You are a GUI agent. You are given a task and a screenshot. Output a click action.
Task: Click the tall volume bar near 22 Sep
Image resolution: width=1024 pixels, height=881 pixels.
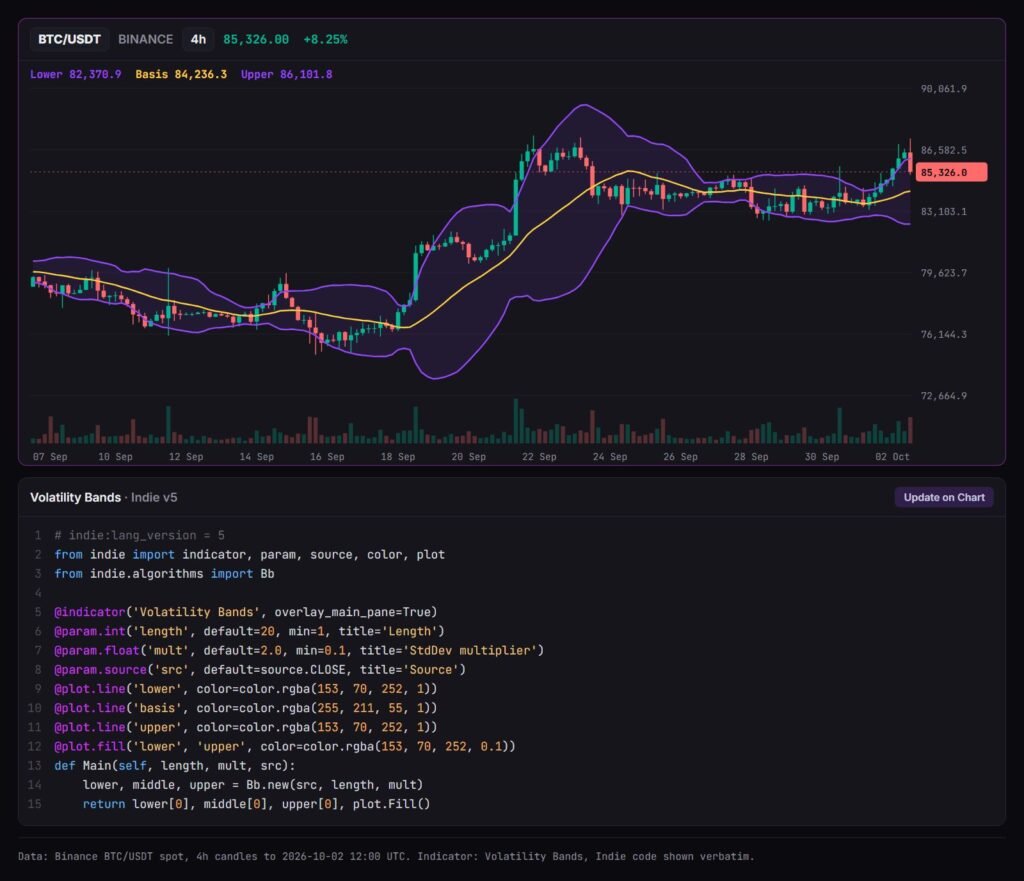[515, 421]
